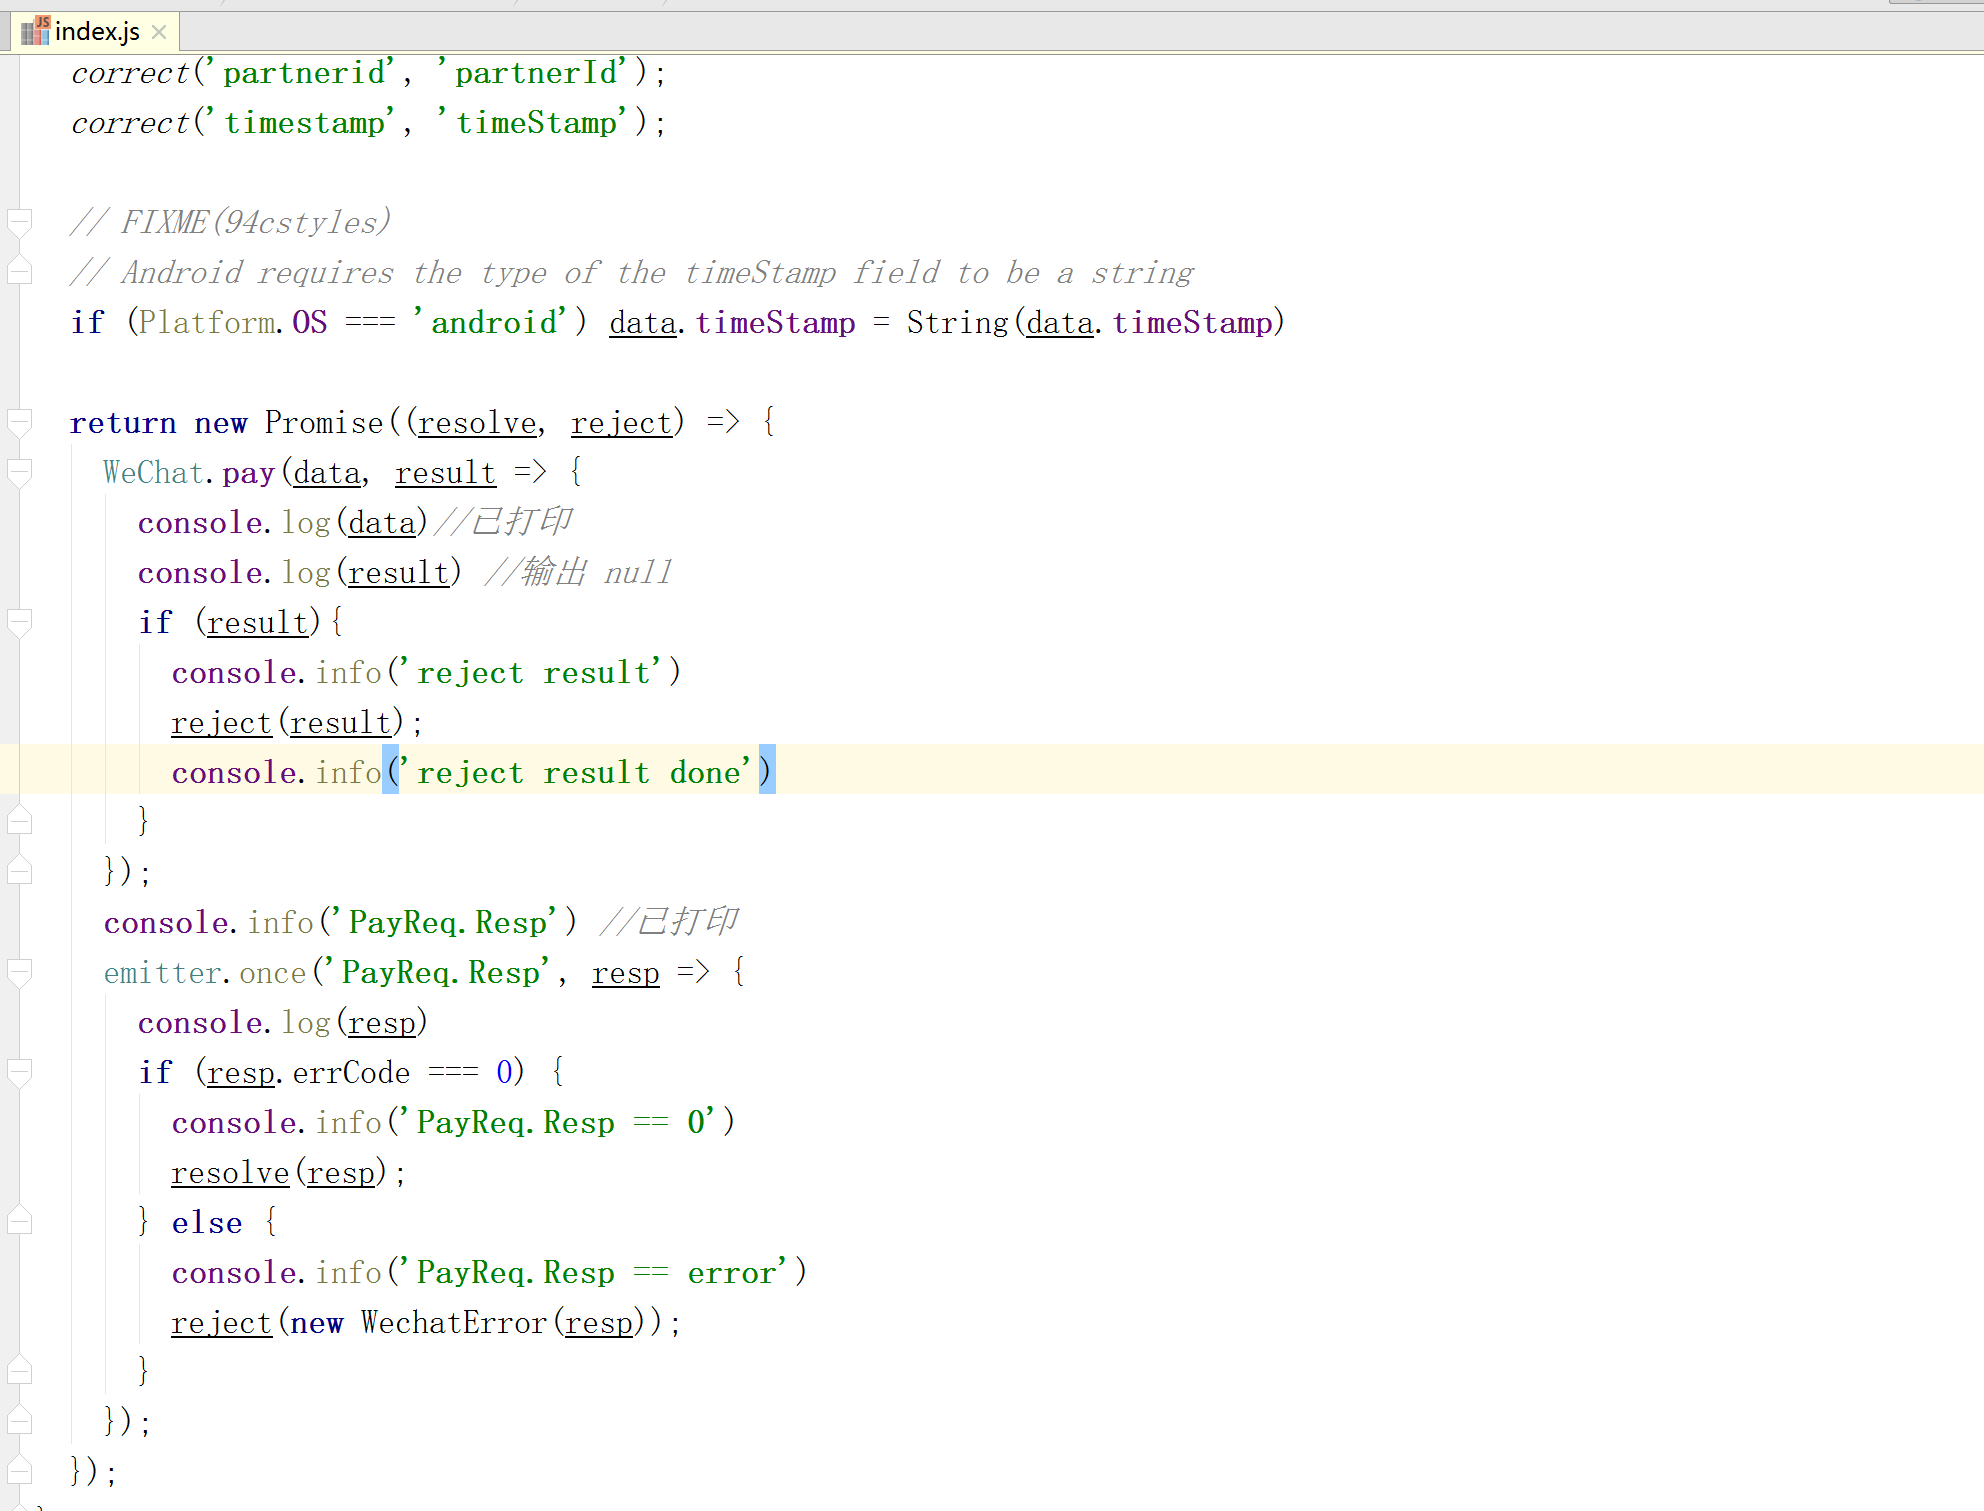Click the fold marker at '} else {' line
Screen dimensions: 1984x1511
click(19, 1221)
